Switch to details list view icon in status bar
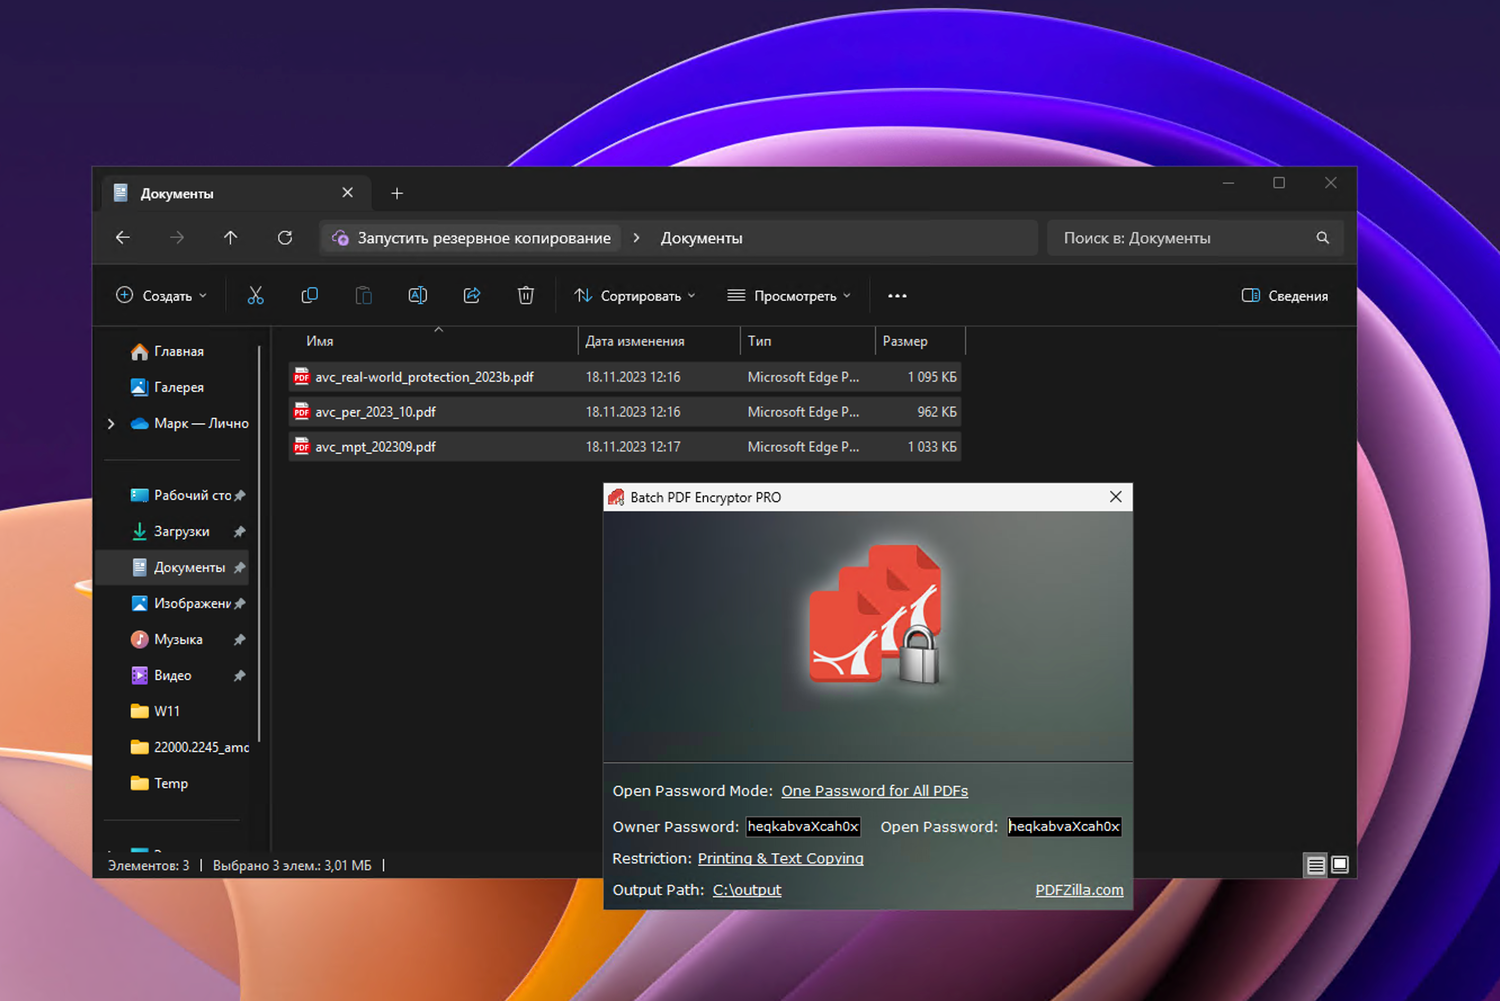Viewport: 1500px width, 1001px height. coord(1316,865)
